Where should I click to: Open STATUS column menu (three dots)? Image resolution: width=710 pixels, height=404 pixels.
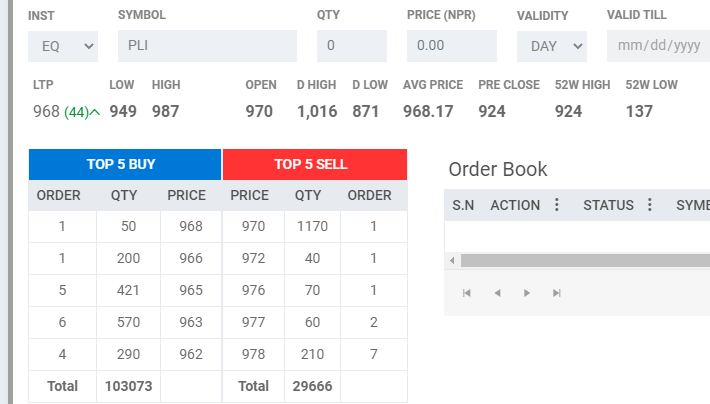tap(649, 205)
